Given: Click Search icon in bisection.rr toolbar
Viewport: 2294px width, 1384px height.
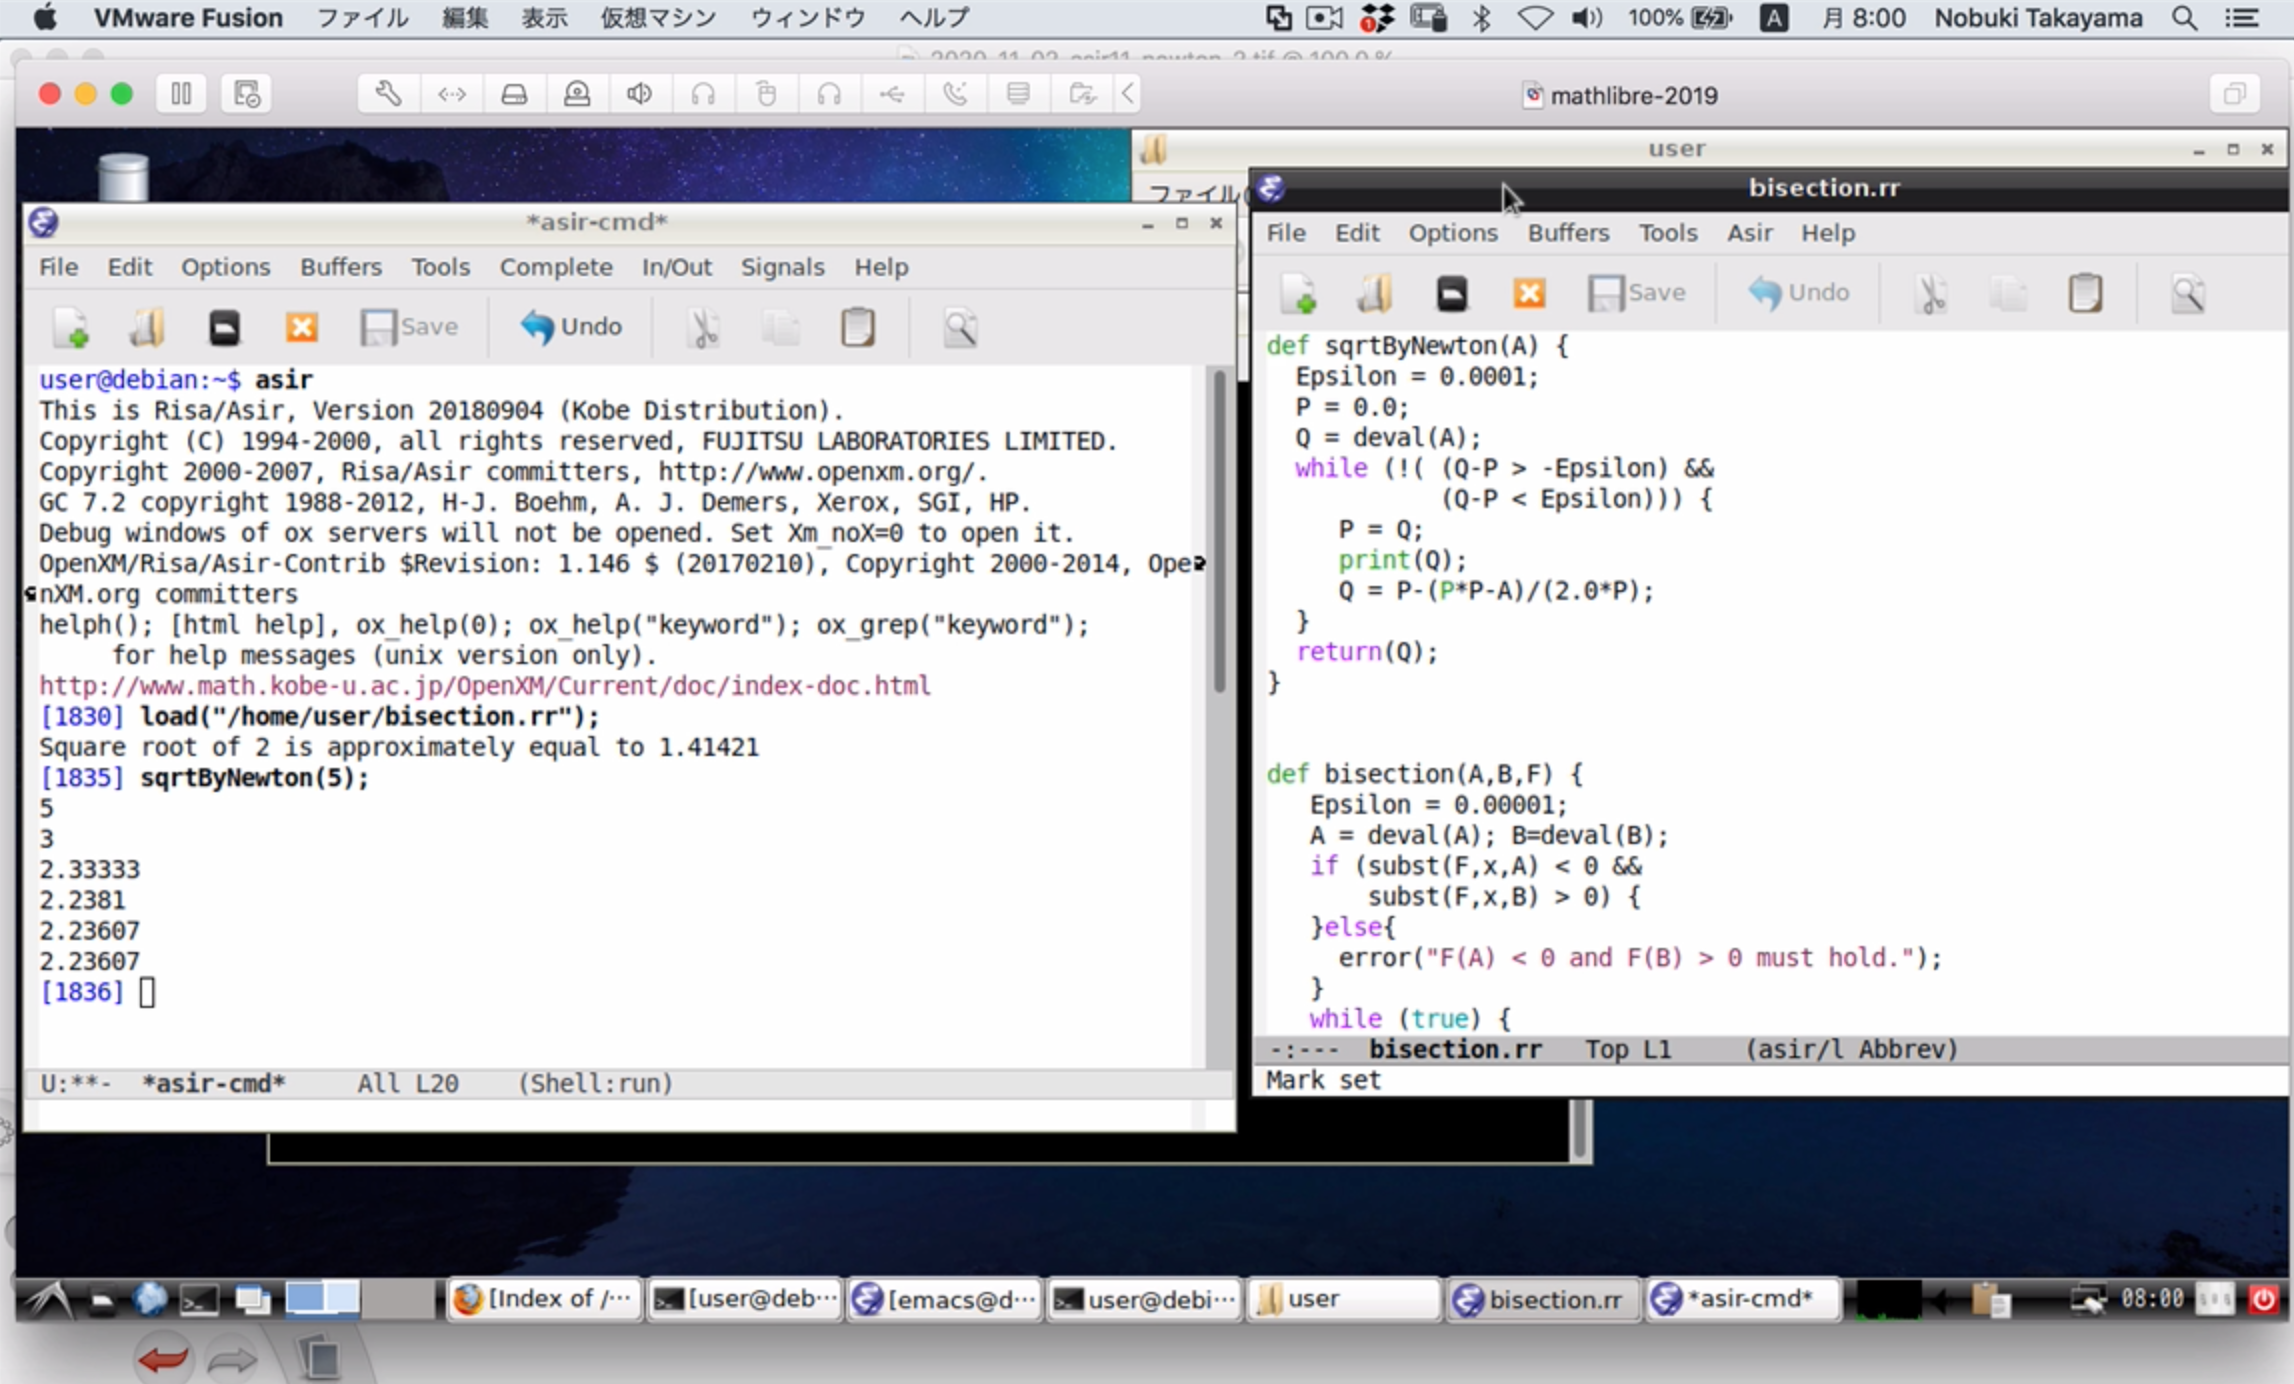Looking at the screenshot, I should coord(2188,294).
